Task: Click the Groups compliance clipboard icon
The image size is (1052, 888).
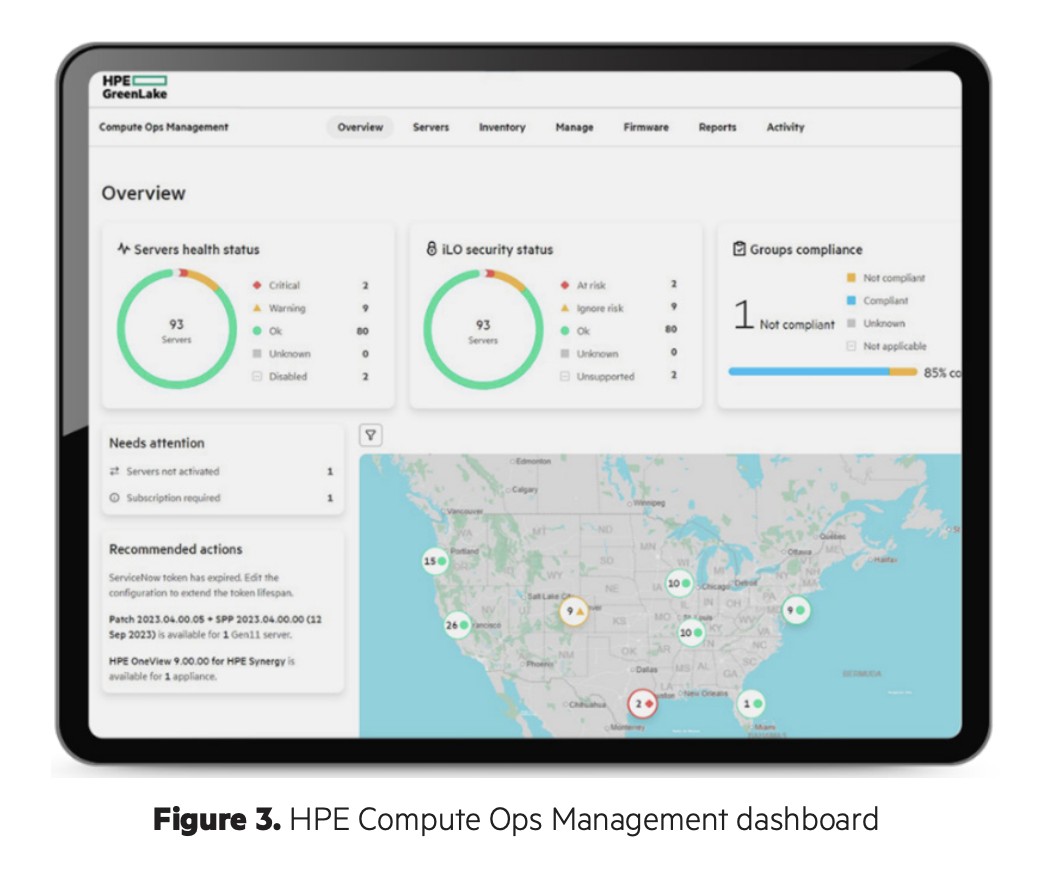Action: (x=739, y=249)
